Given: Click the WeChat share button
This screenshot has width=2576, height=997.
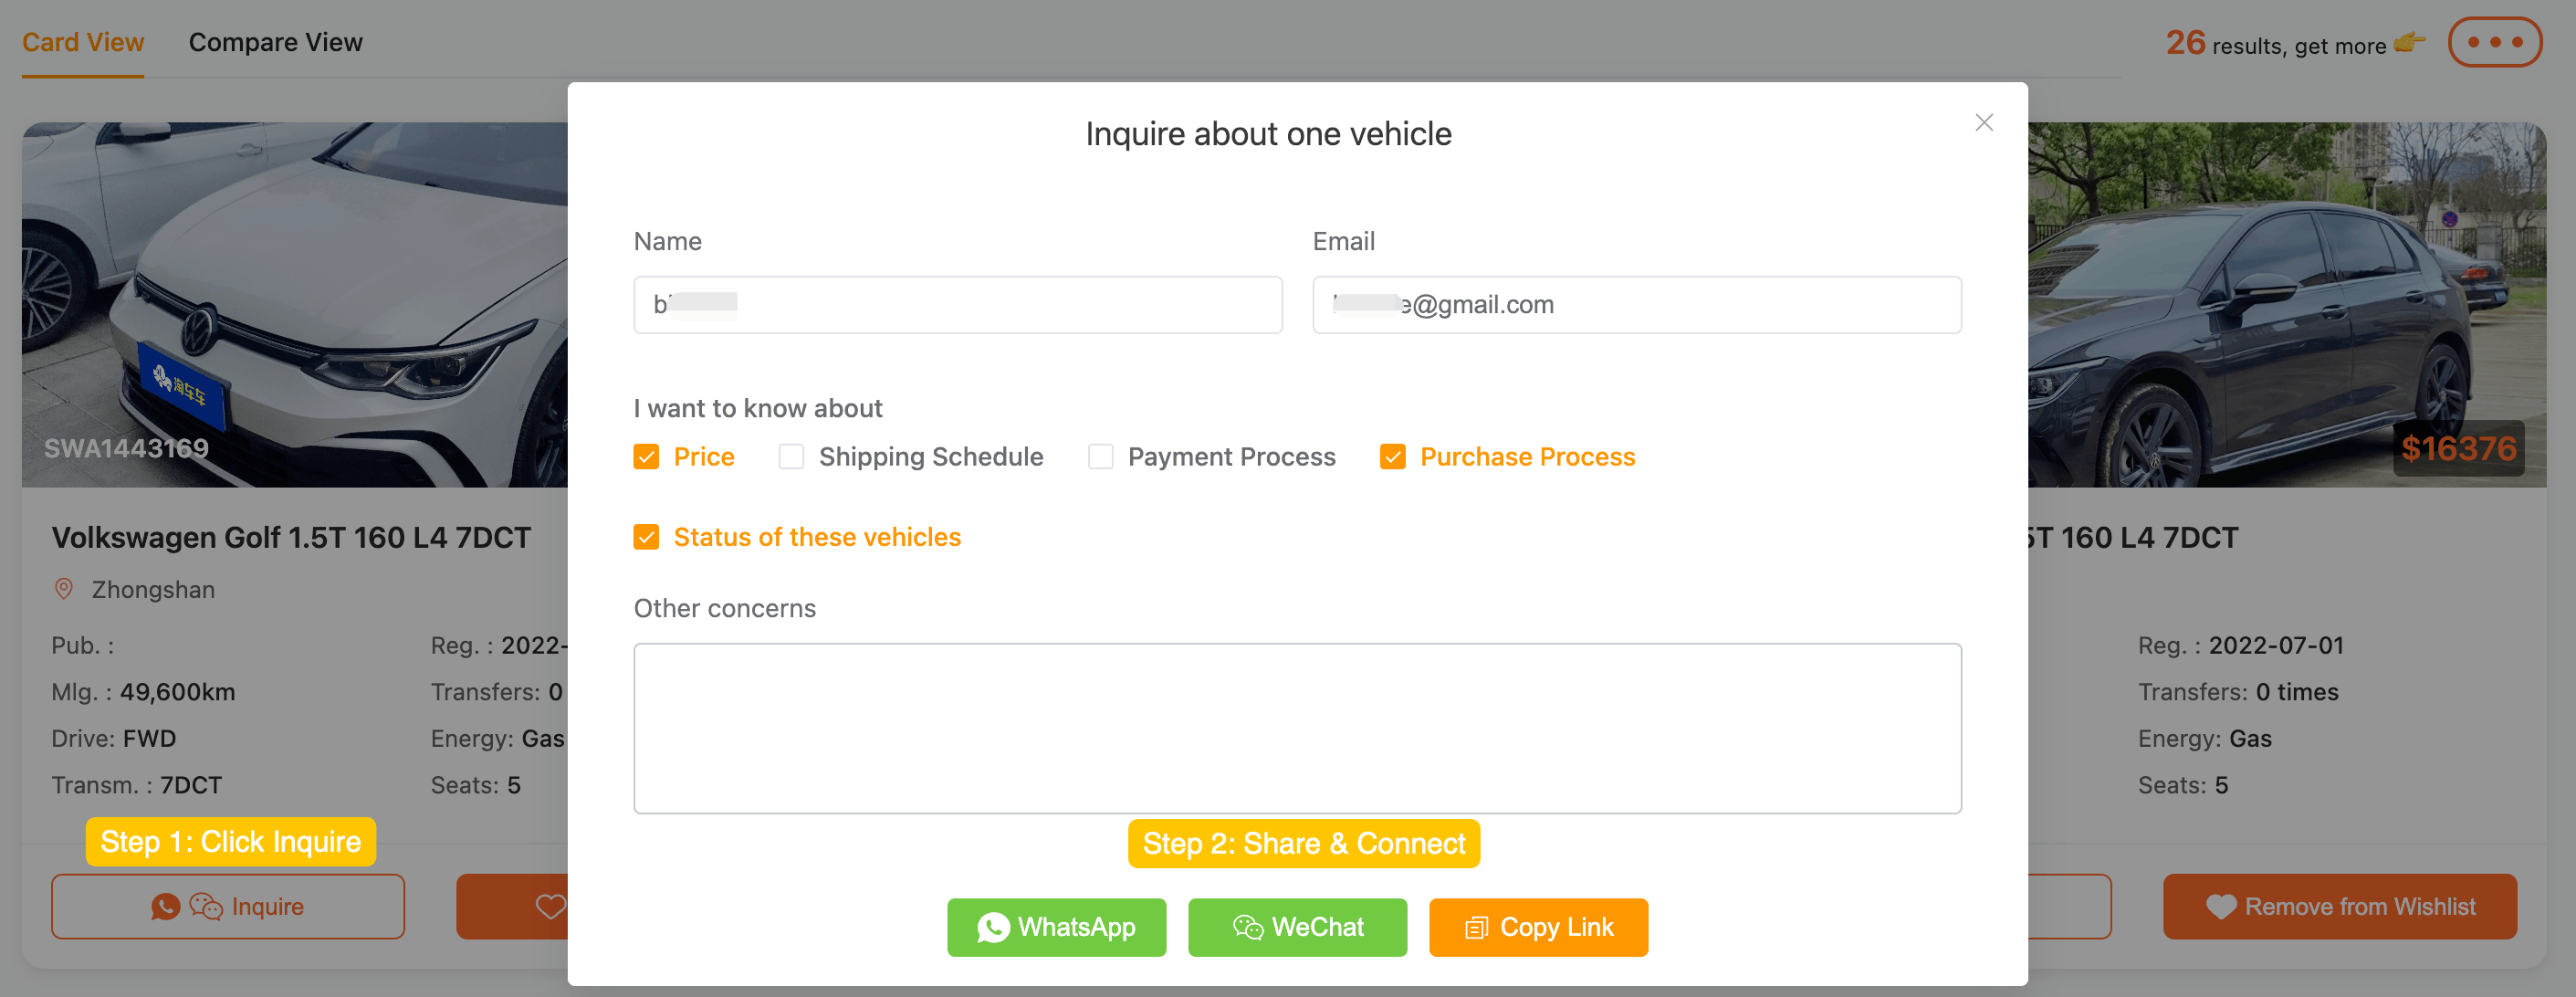Looking at the screenshot, I should pyautogui.click(x=1297, y=927).
